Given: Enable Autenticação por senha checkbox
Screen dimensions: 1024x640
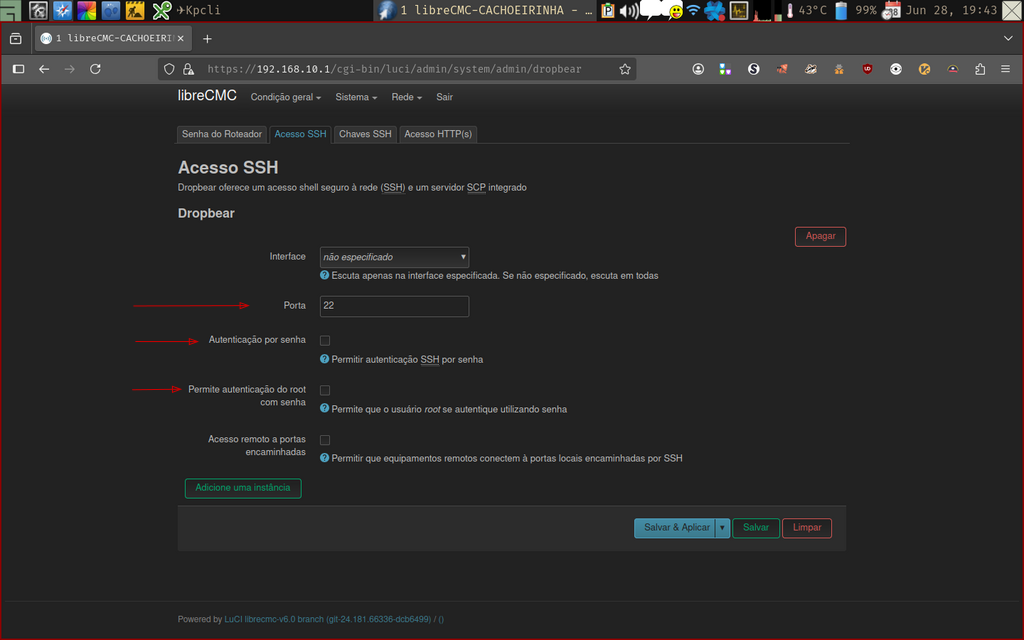Looking at the screenshot, I should [325, 340].
